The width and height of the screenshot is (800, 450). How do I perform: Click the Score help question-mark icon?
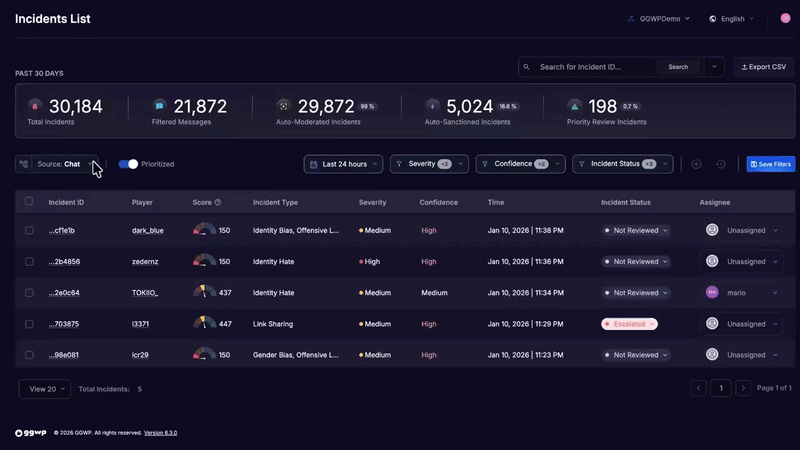tap(218, 202)
